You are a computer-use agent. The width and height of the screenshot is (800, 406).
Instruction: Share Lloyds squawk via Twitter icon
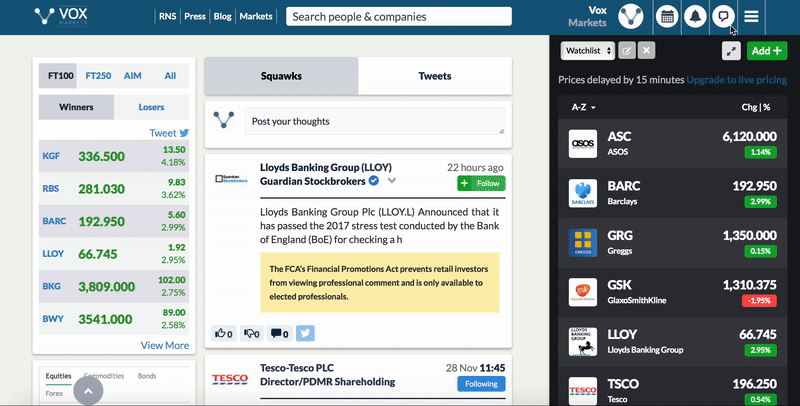305,333
